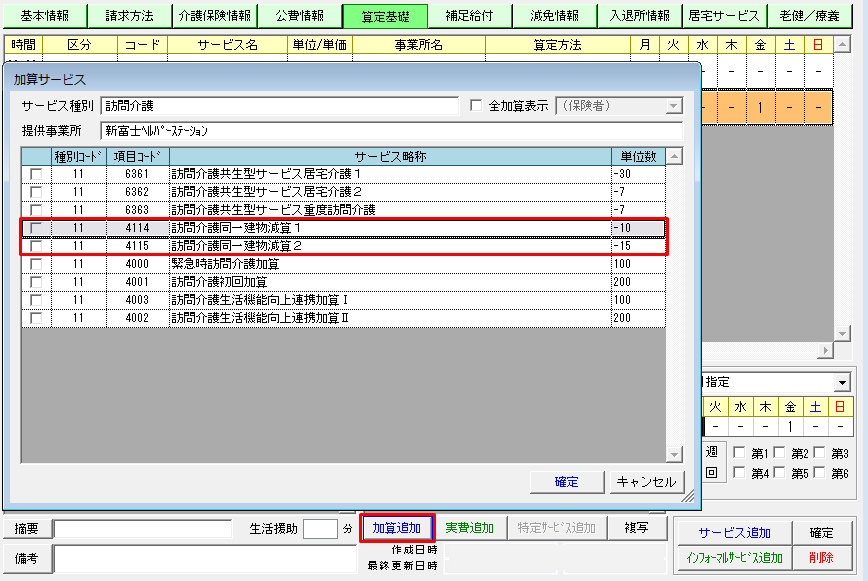Image resolution: width=868 pixels, height=581 pixels.
Task: Click the 算定方法 column header
Action: pos(557,45)
